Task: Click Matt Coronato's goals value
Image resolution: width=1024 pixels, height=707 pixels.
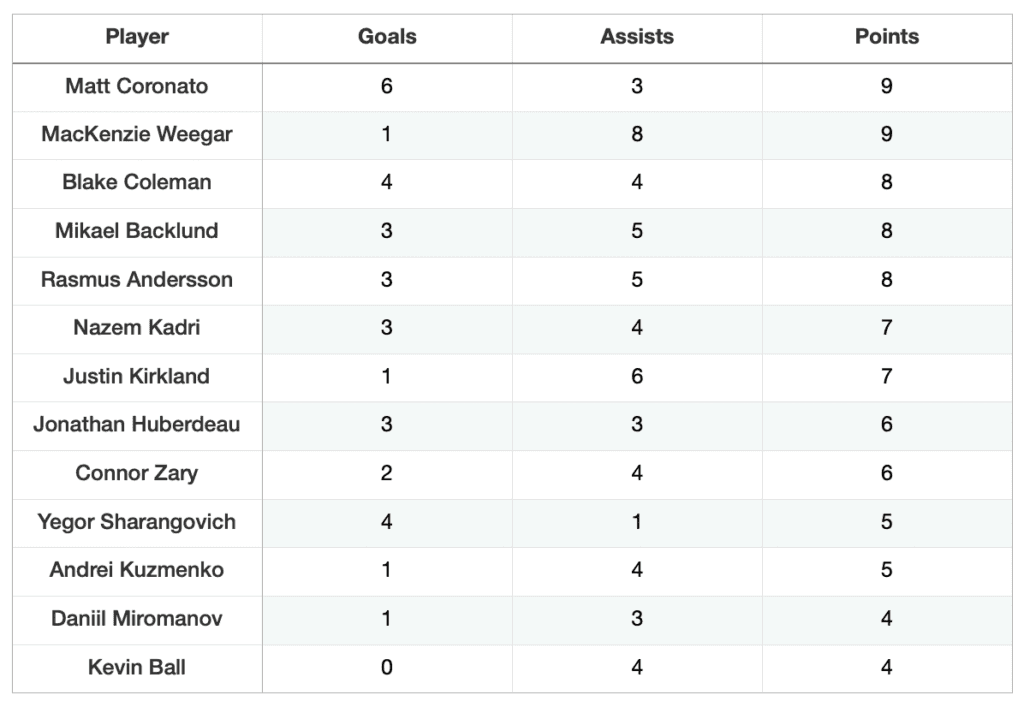Action: tap(387, 86)
